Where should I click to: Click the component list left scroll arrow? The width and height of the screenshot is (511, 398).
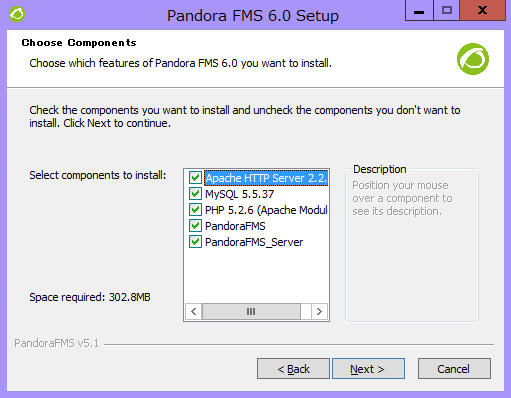tap(194, 311)
